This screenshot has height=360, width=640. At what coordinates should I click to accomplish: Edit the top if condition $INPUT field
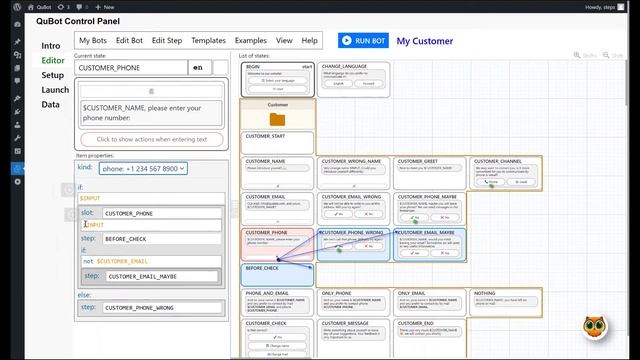pos(151,198)
